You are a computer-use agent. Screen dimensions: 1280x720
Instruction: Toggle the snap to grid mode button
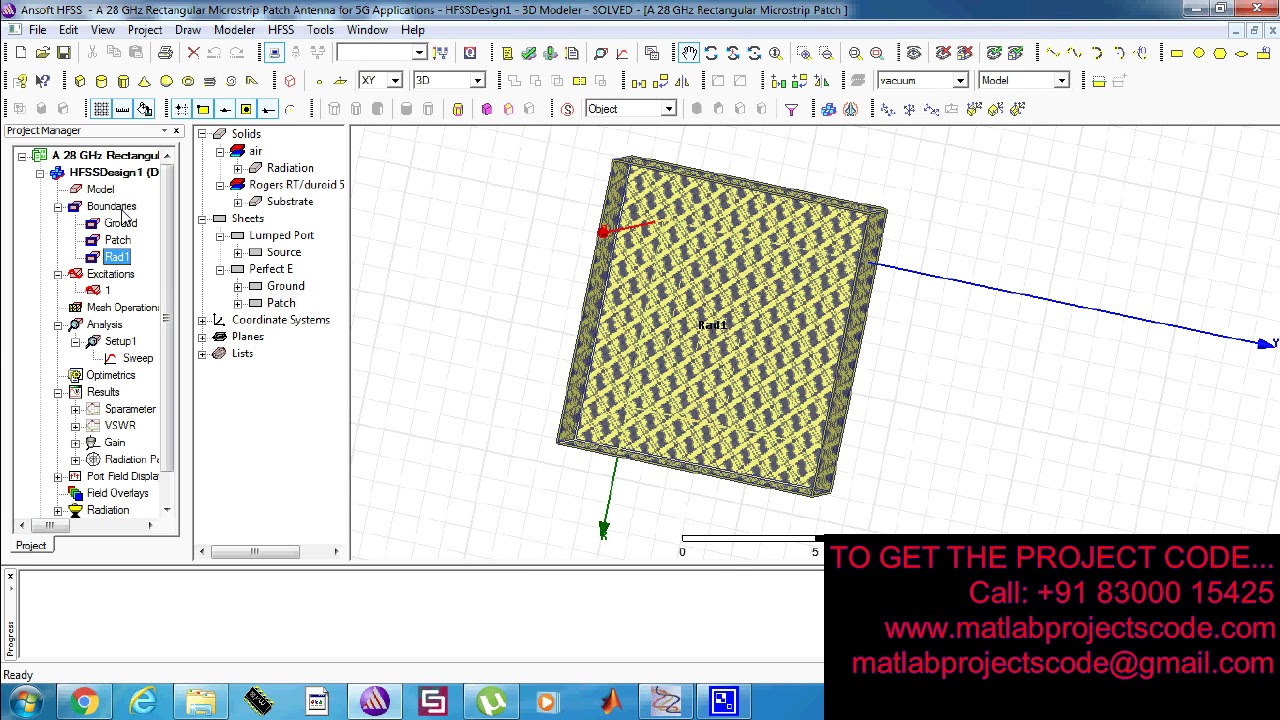(181, 109)
